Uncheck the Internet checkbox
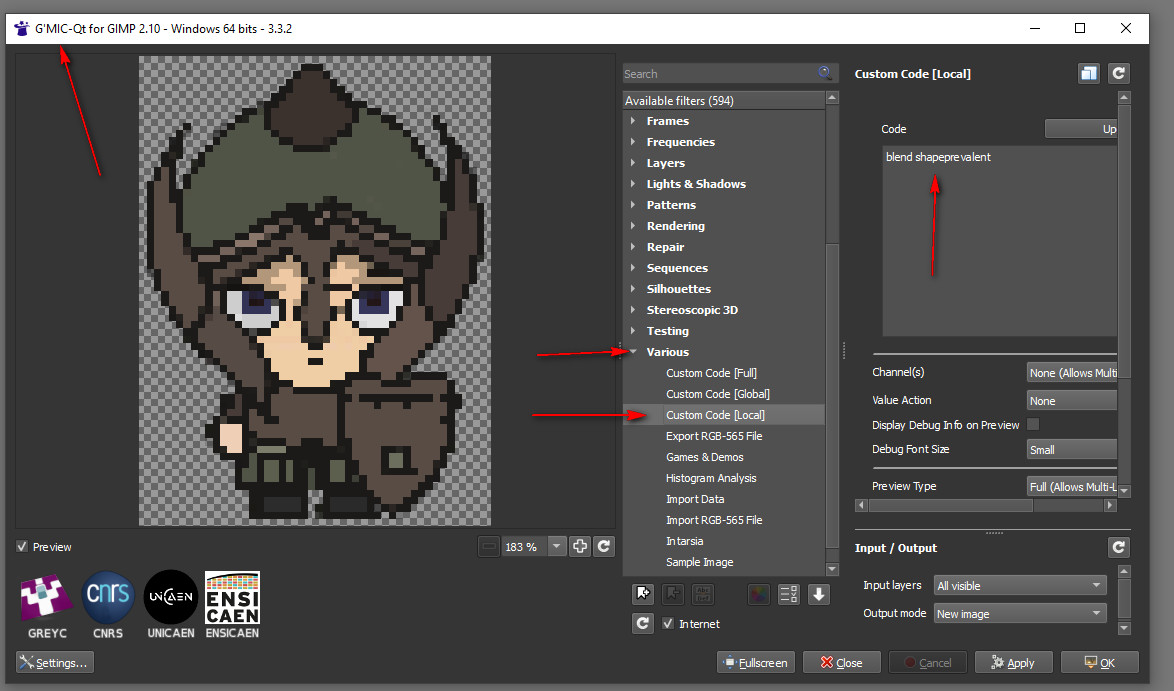This screenshot has height=691, width=1174. point(668,624)
